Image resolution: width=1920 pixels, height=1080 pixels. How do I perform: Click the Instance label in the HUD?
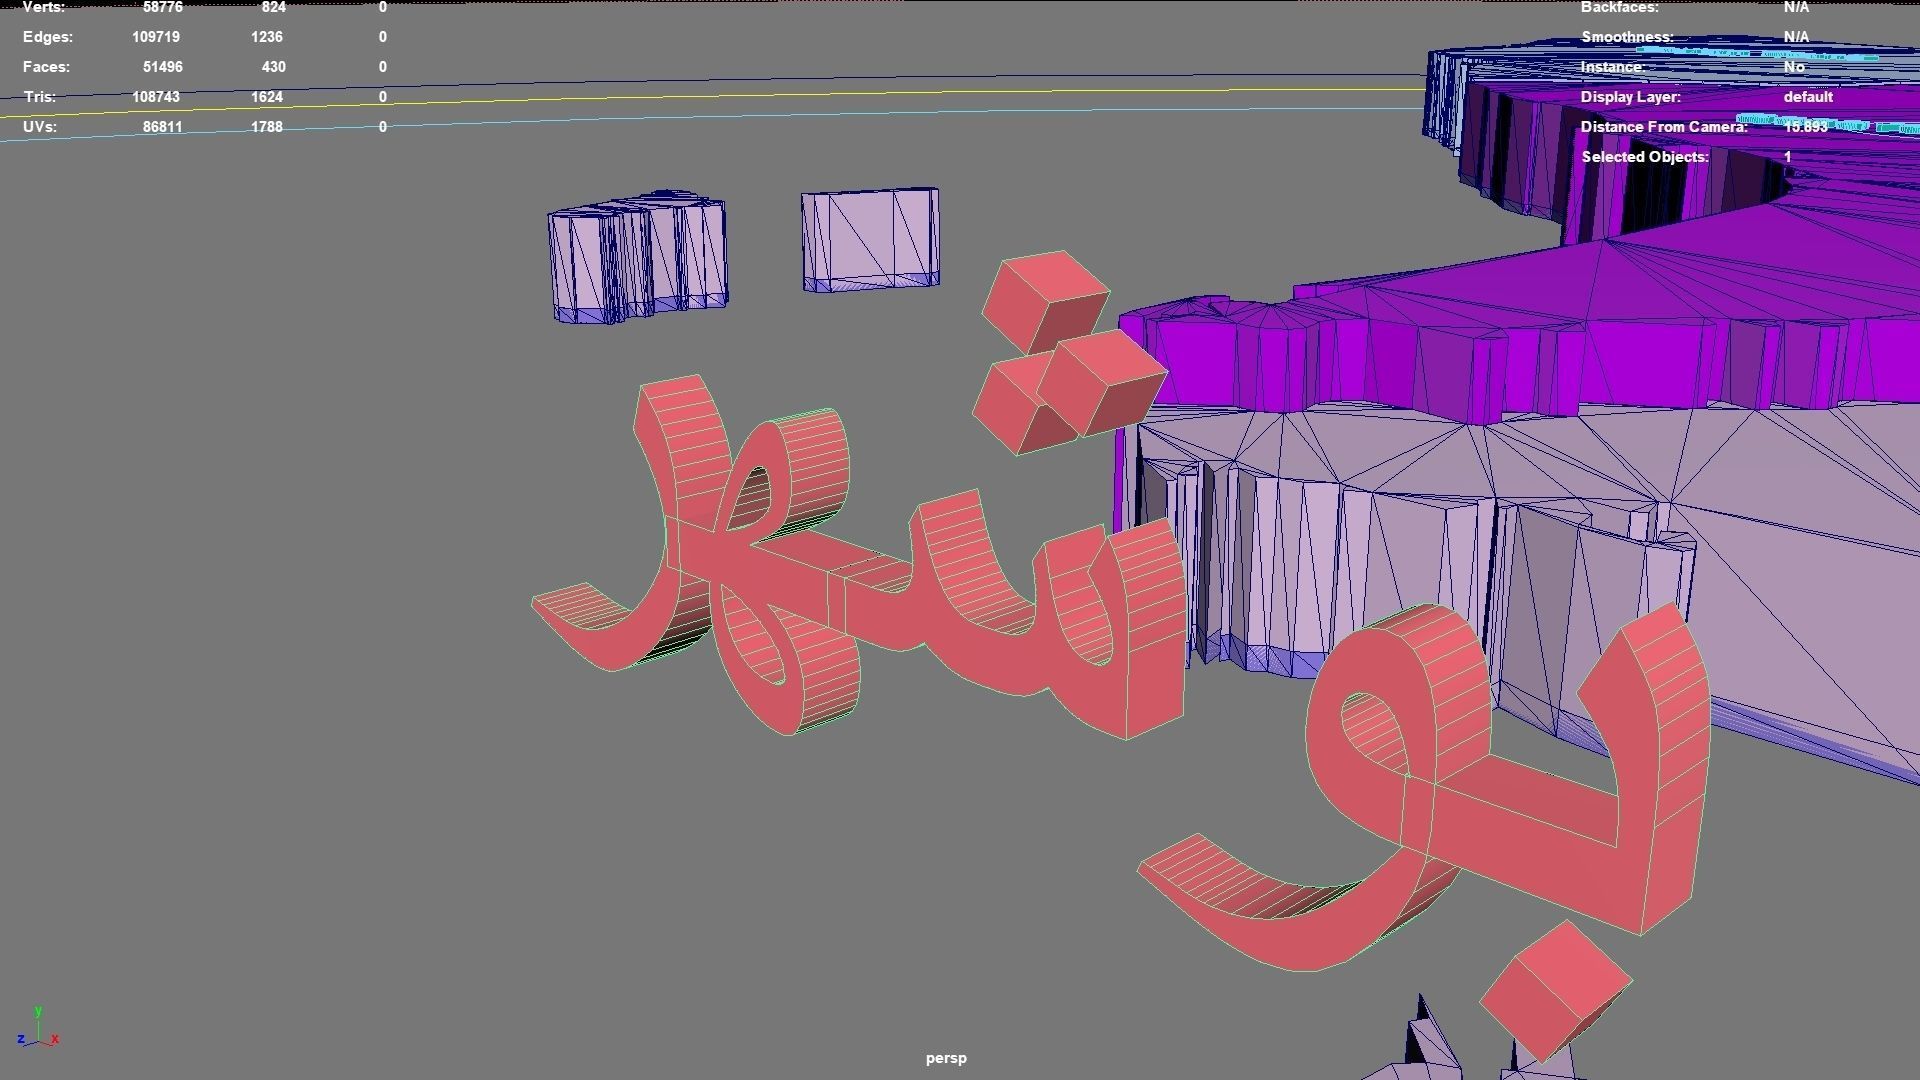click(x=1612, y=67)
